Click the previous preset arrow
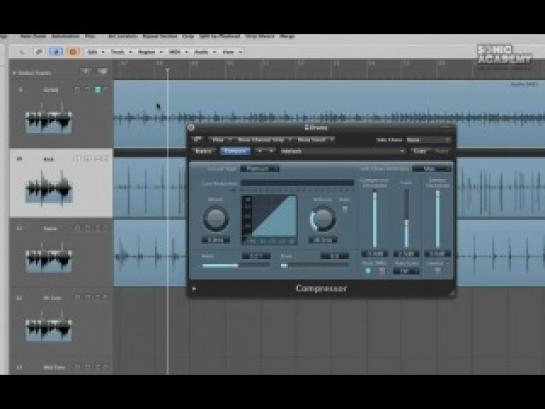The height and width of the screenshot is (409, 545). click(260, 151)
